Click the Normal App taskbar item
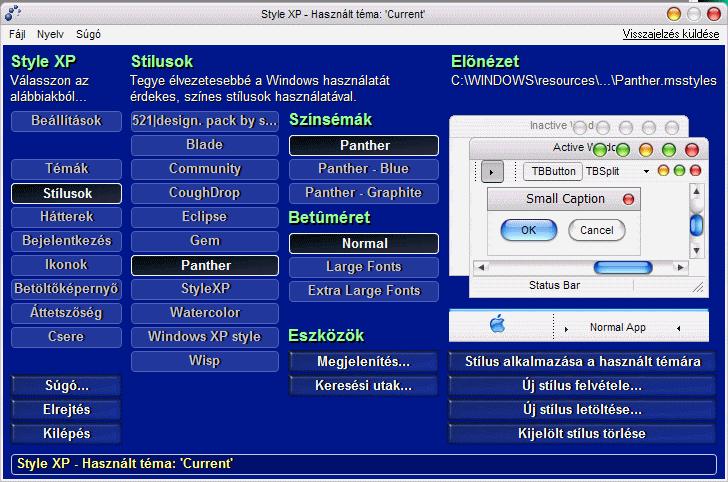The width and height of the screenshot is (728, 482). click(618, 328)
